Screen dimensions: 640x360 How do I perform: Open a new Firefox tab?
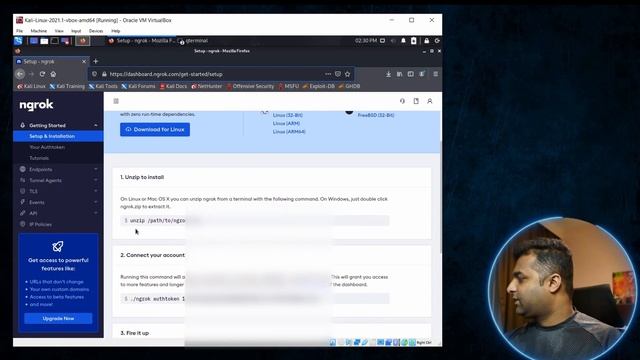coord(96,62)
